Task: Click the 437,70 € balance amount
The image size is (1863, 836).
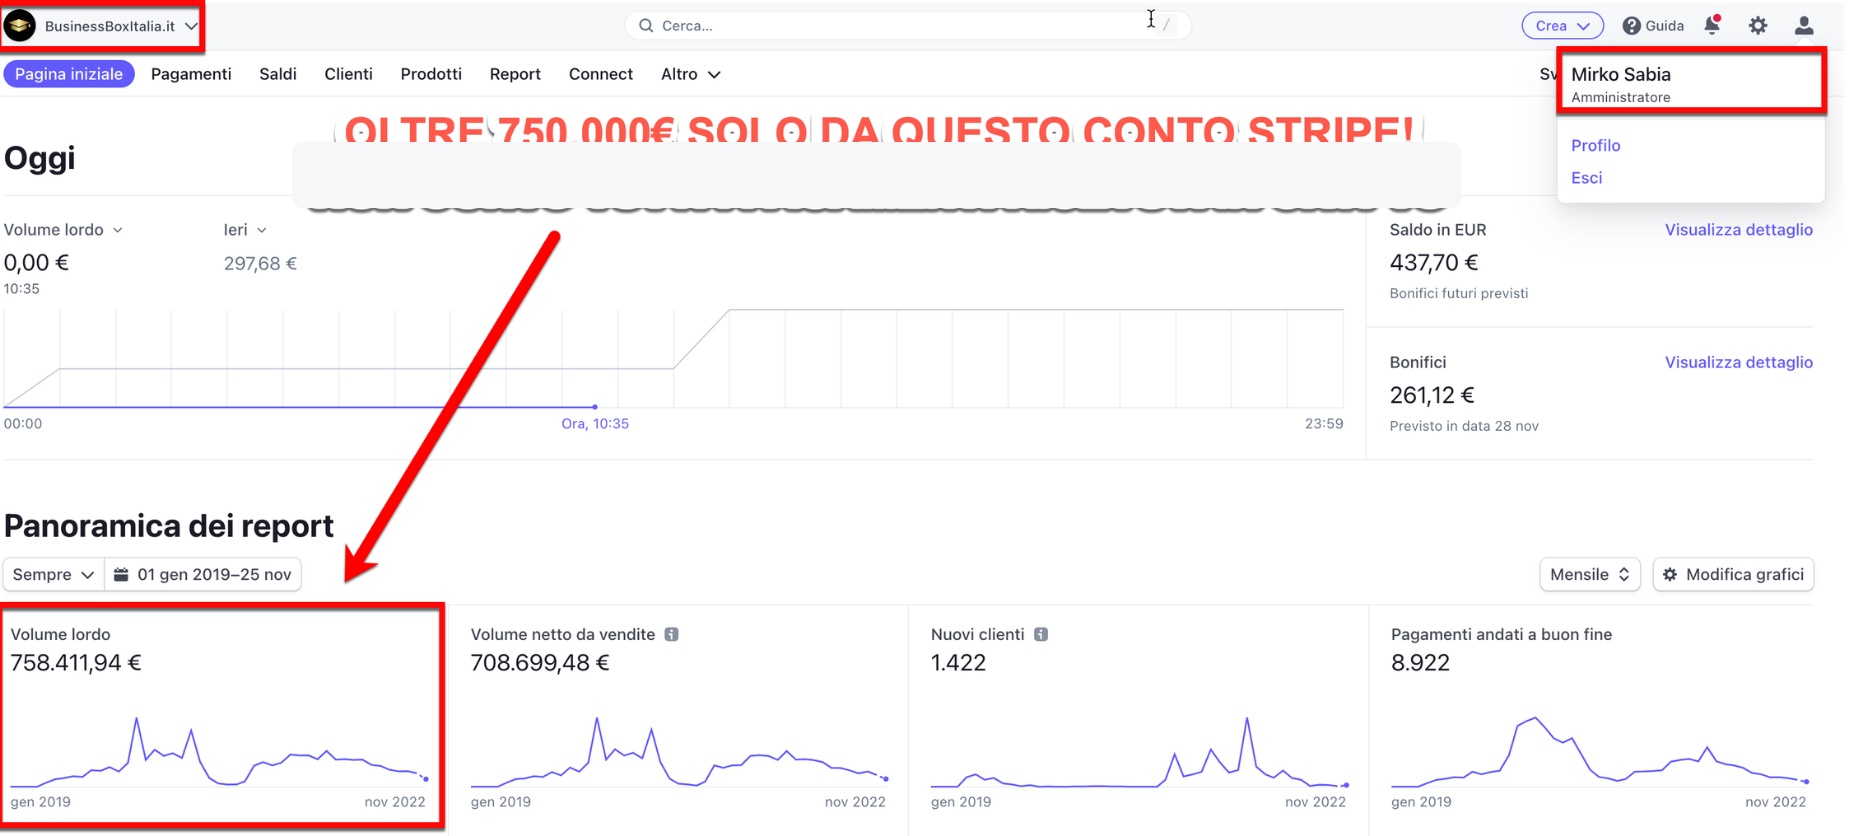Action: pos(1433,262)
